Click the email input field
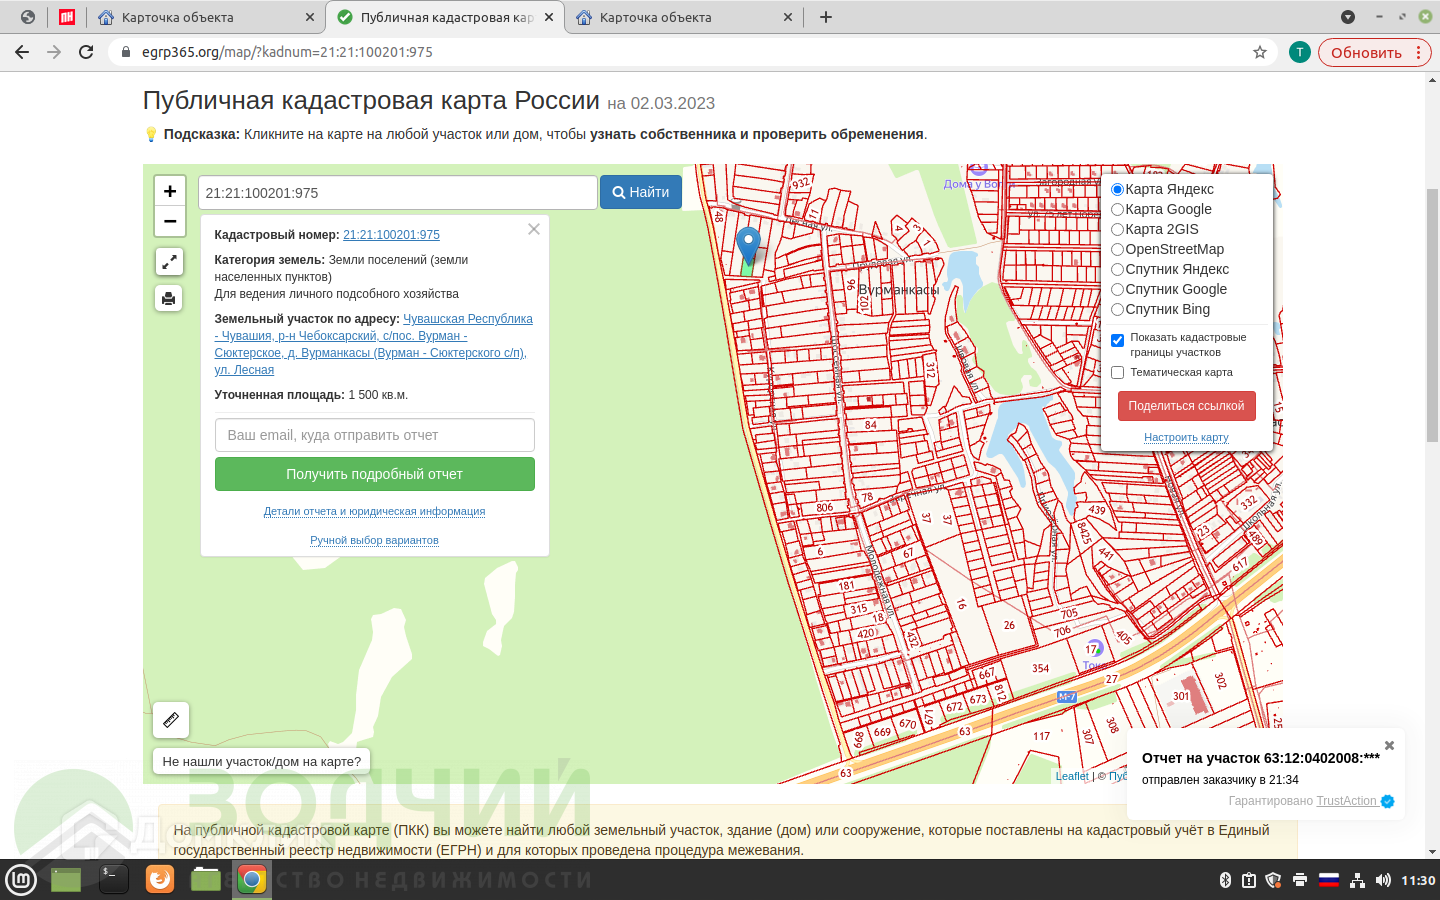The width and height of the screenshot is (1440, 900). click(x=374, y=435)
